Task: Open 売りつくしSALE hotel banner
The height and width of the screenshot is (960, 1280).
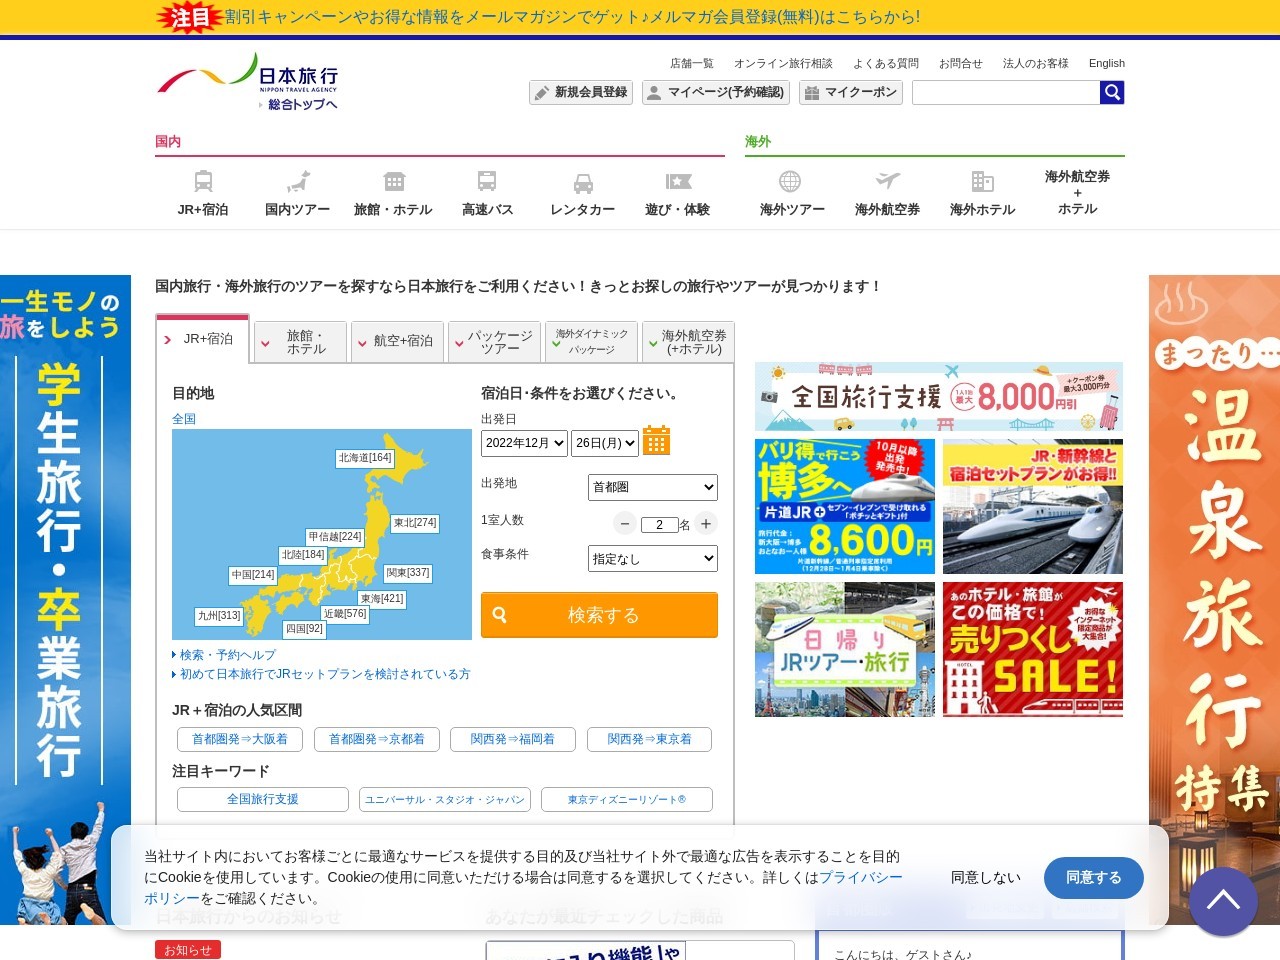Action: pos(1033,649)
